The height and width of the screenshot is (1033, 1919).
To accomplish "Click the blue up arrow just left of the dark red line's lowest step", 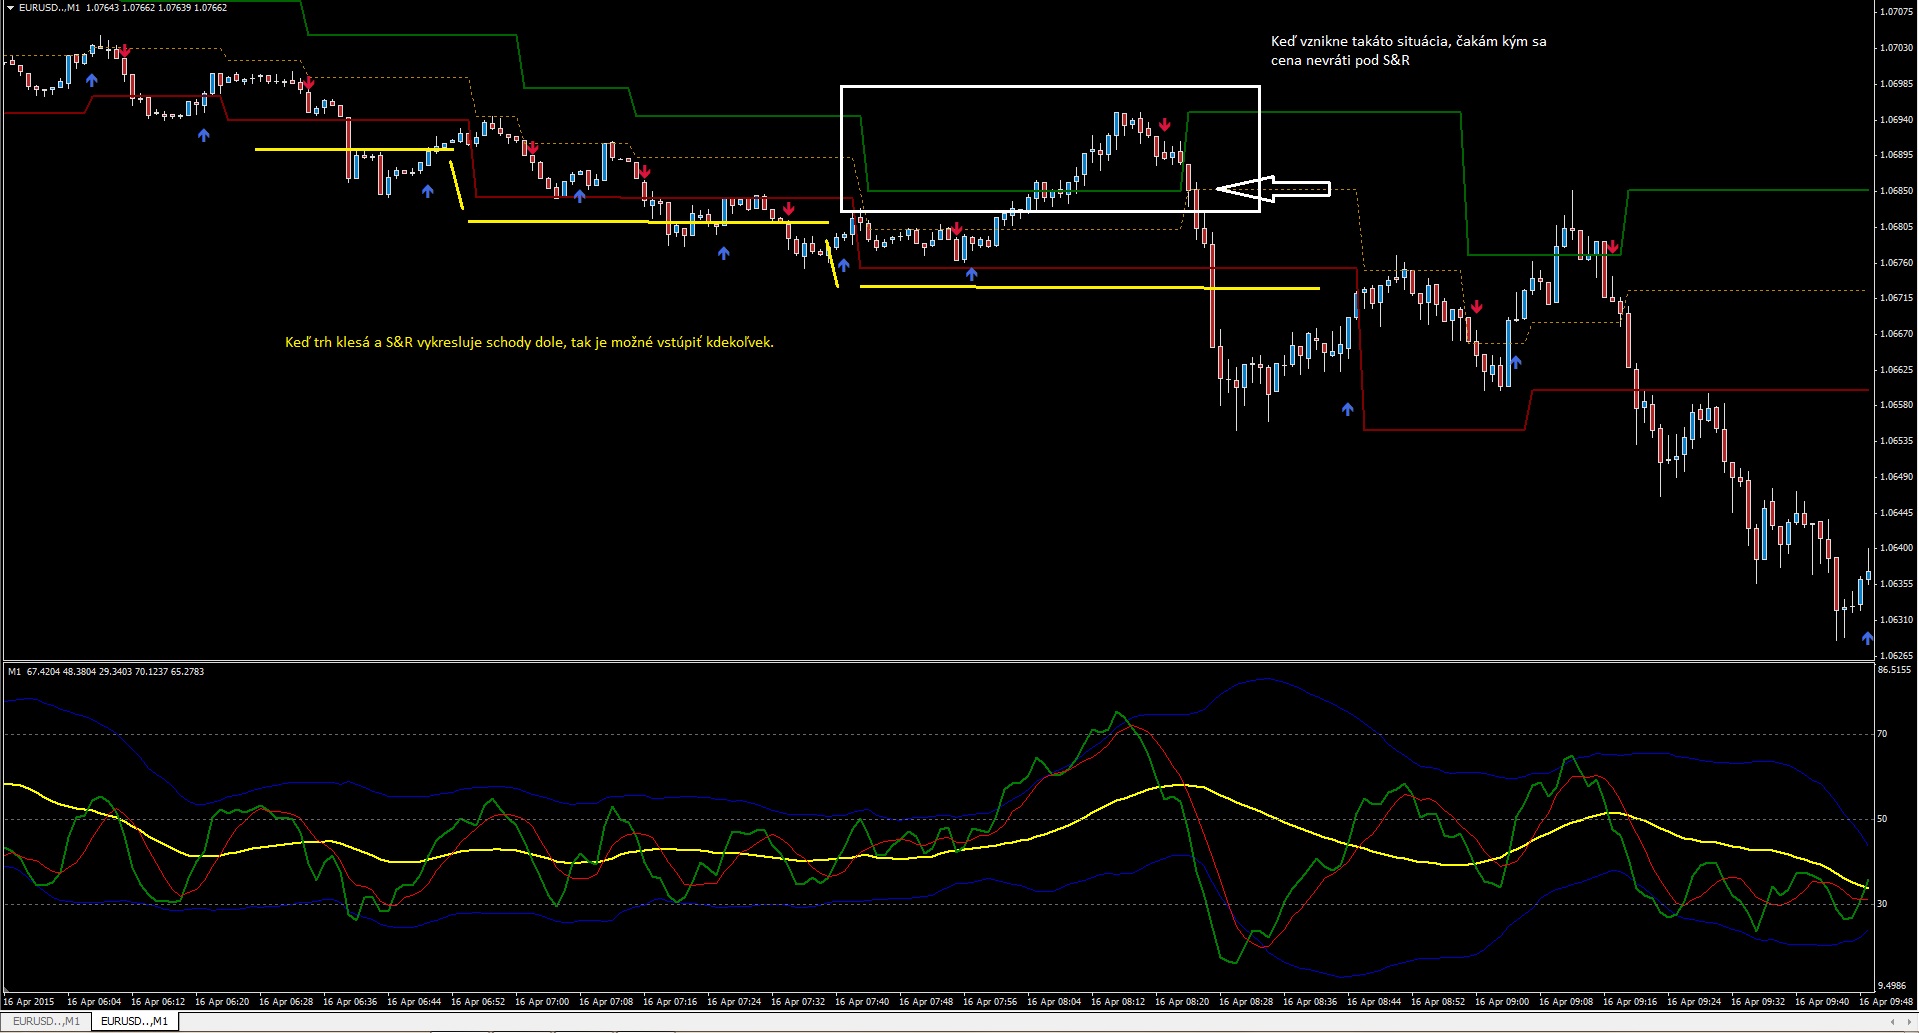I will point(1348,409).
